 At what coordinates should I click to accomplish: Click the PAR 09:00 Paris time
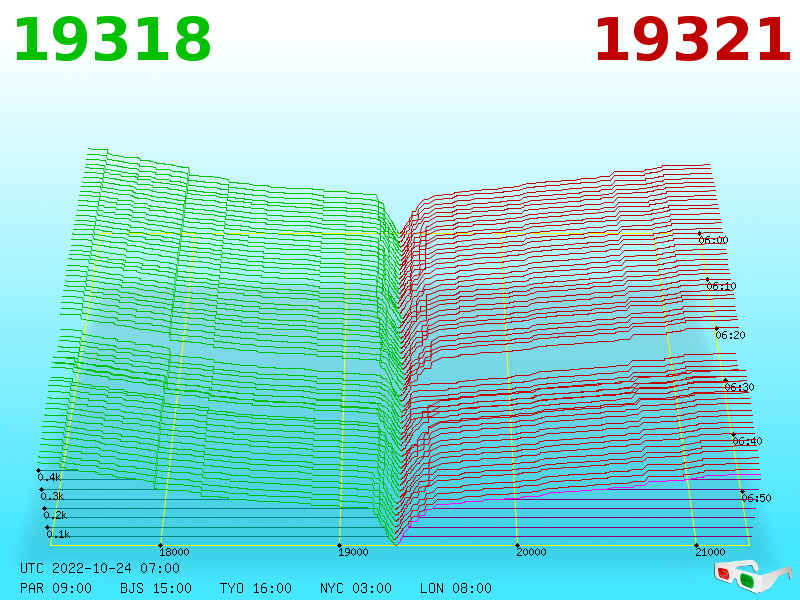click(x=56, y=588)
